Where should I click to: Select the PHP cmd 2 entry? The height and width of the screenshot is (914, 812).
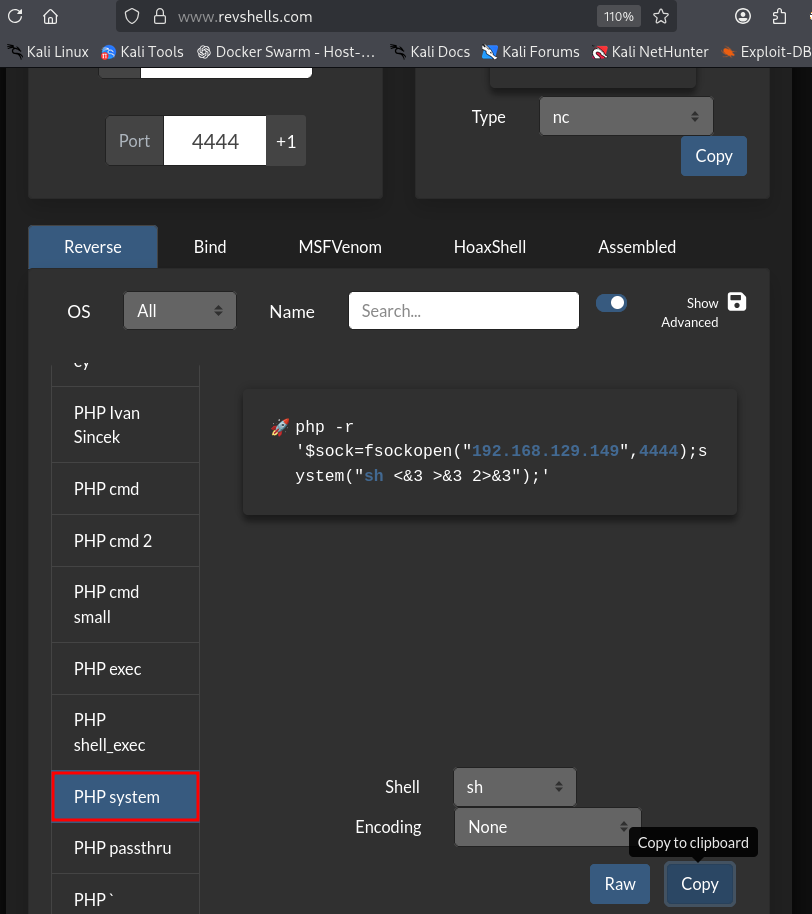click(x=125, y=540)
